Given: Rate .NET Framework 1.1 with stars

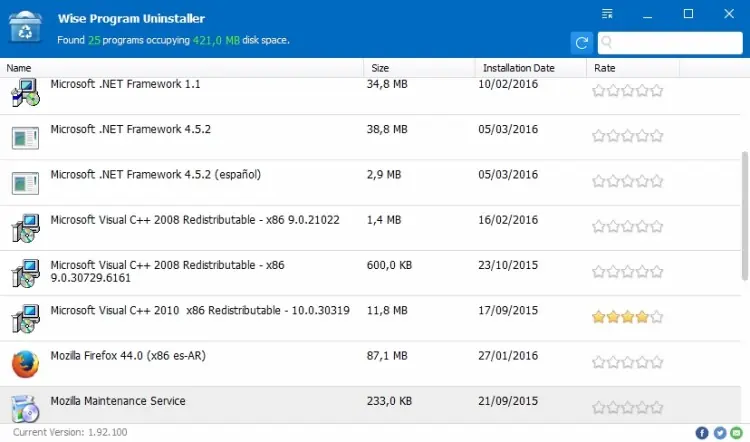Looking at the screenshot, I should pos(628,90).
